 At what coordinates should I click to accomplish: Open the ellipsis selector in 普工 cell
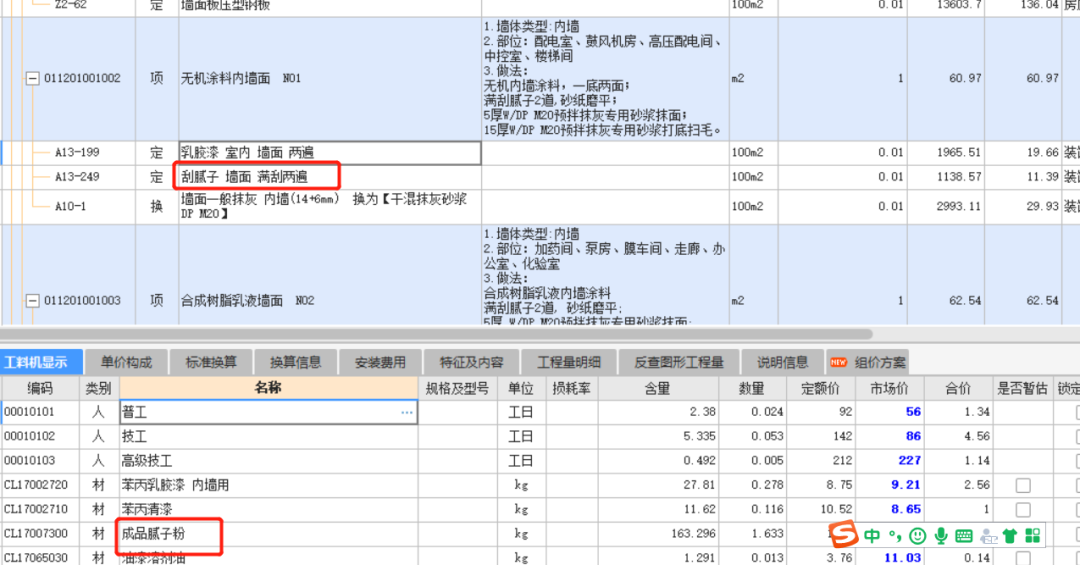click(x=407, y=412)
